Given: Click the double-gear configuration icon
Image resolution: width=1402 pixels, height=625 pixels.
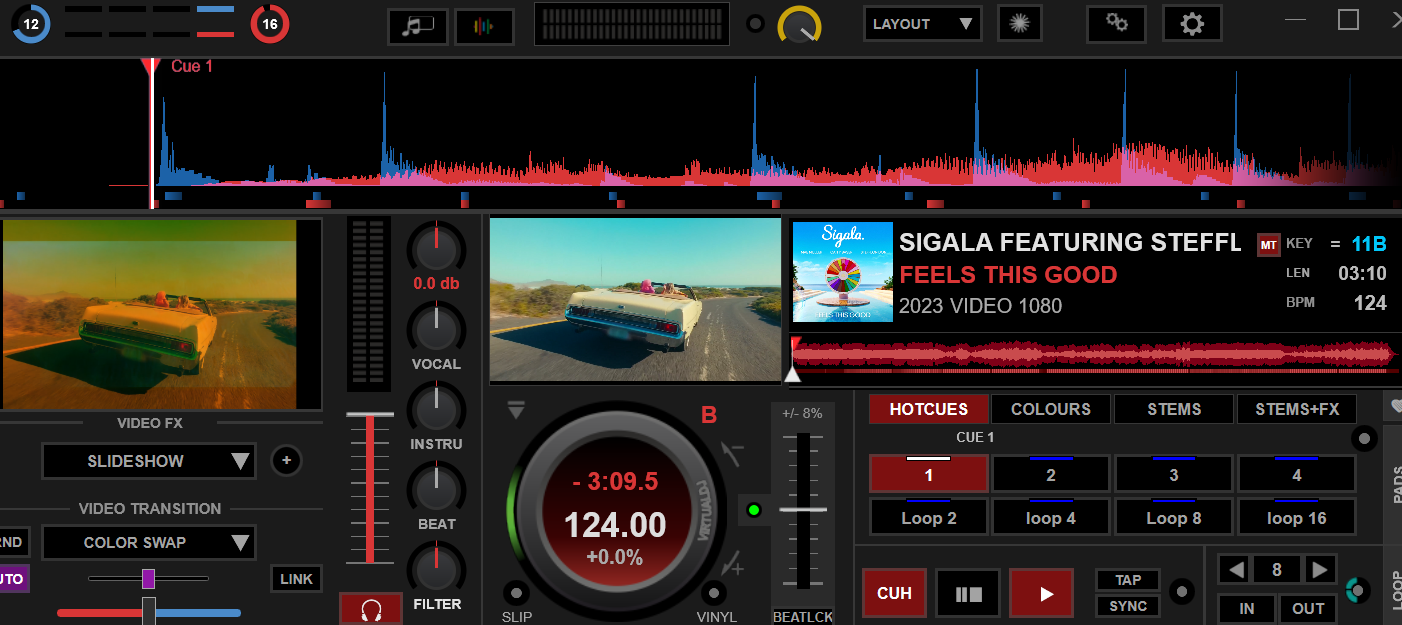Looking at the screenshot, I should (x=1116, y=24).
